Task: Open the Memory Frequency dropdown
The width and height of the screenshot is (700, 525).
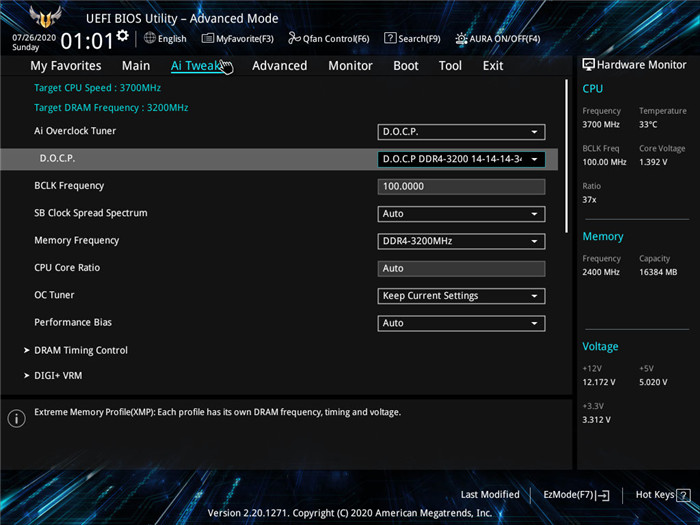Action: (461, 241)
